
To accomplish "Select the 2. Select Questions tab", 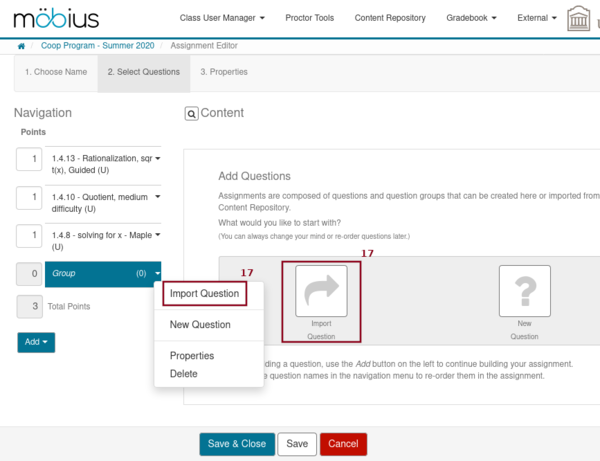I will [143, 72].
